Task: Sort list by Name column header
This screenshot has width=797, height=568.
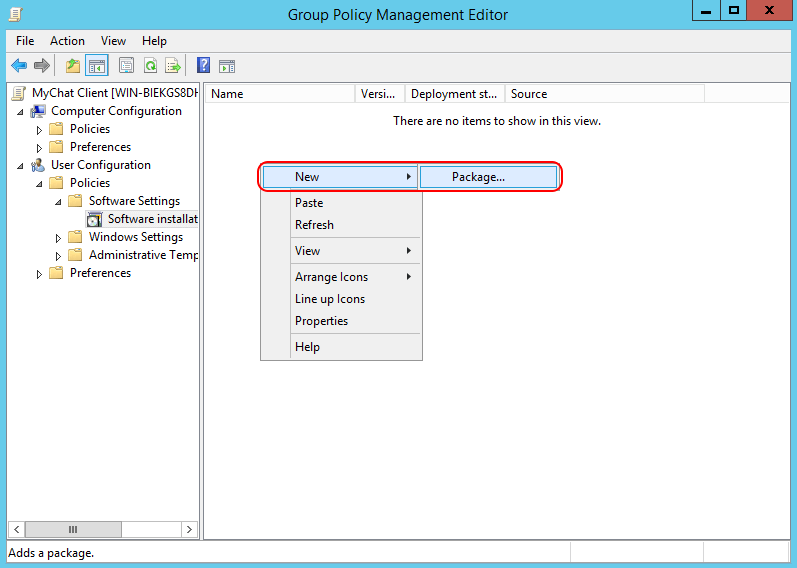Action: point(280,94)
